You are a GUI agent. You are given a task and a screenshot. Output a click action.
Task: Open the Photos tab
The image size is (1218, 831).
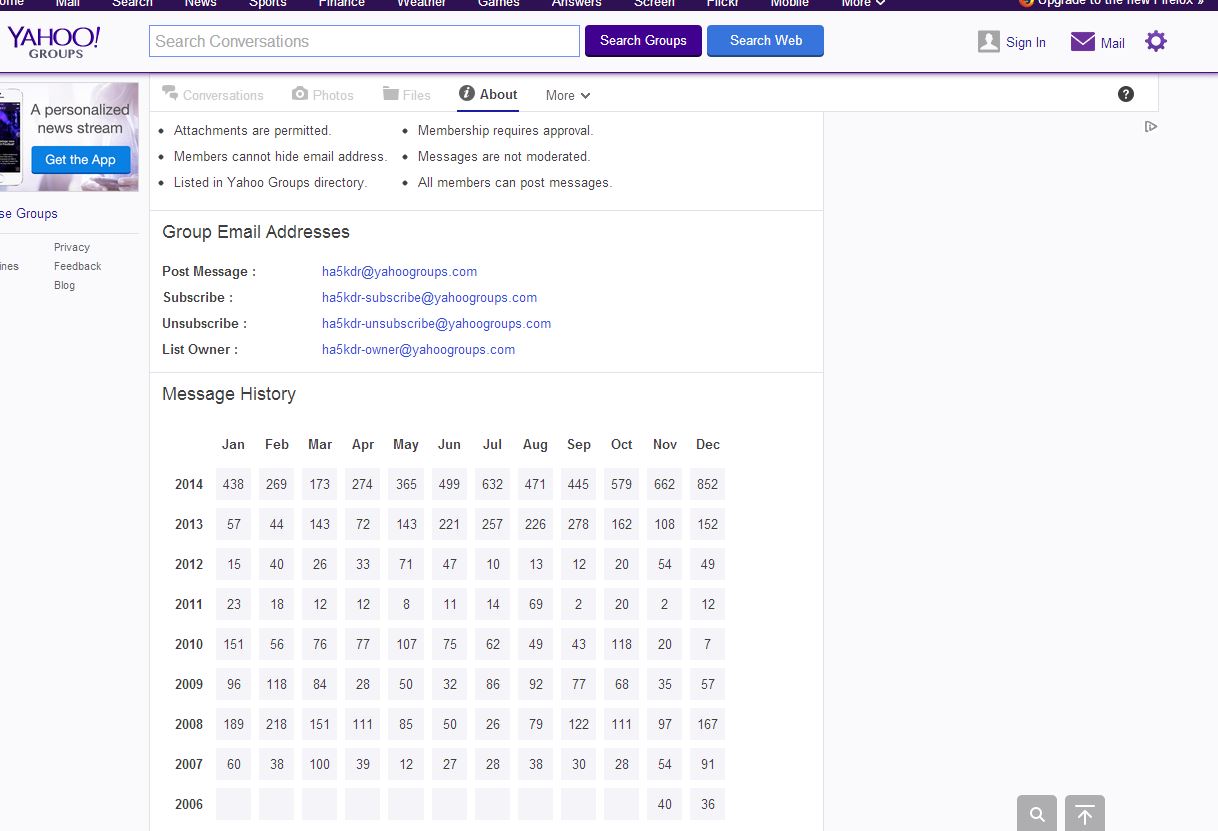pos(323,95)
